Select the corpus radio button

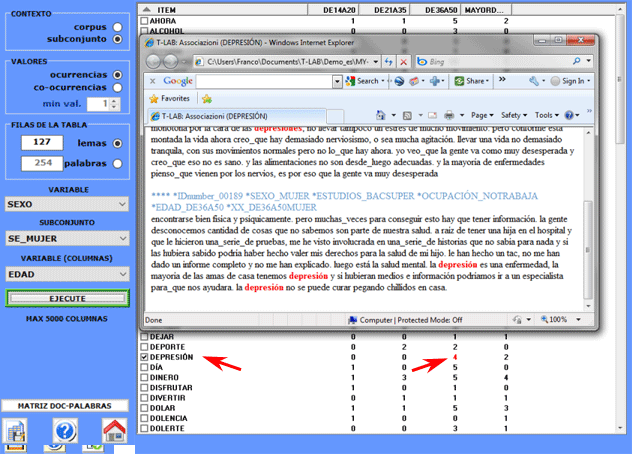(117, 27)
